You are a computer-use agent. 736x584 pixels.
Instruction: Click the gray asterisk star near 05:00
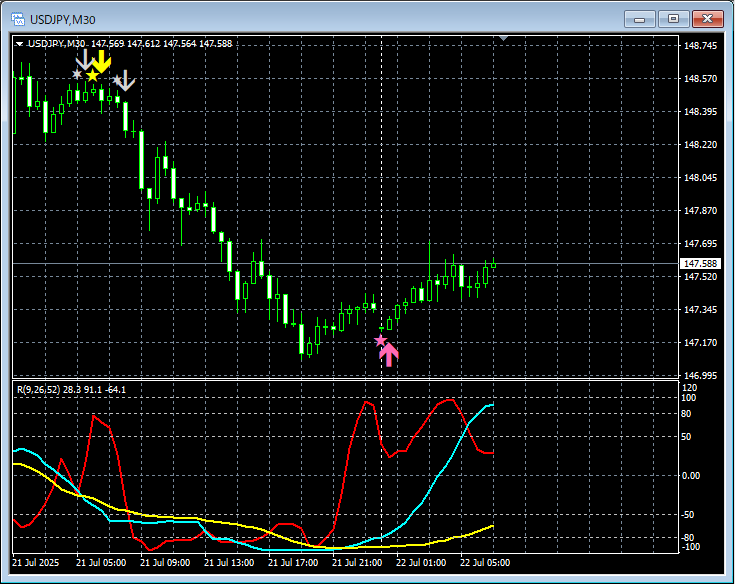tap(77, 74)
